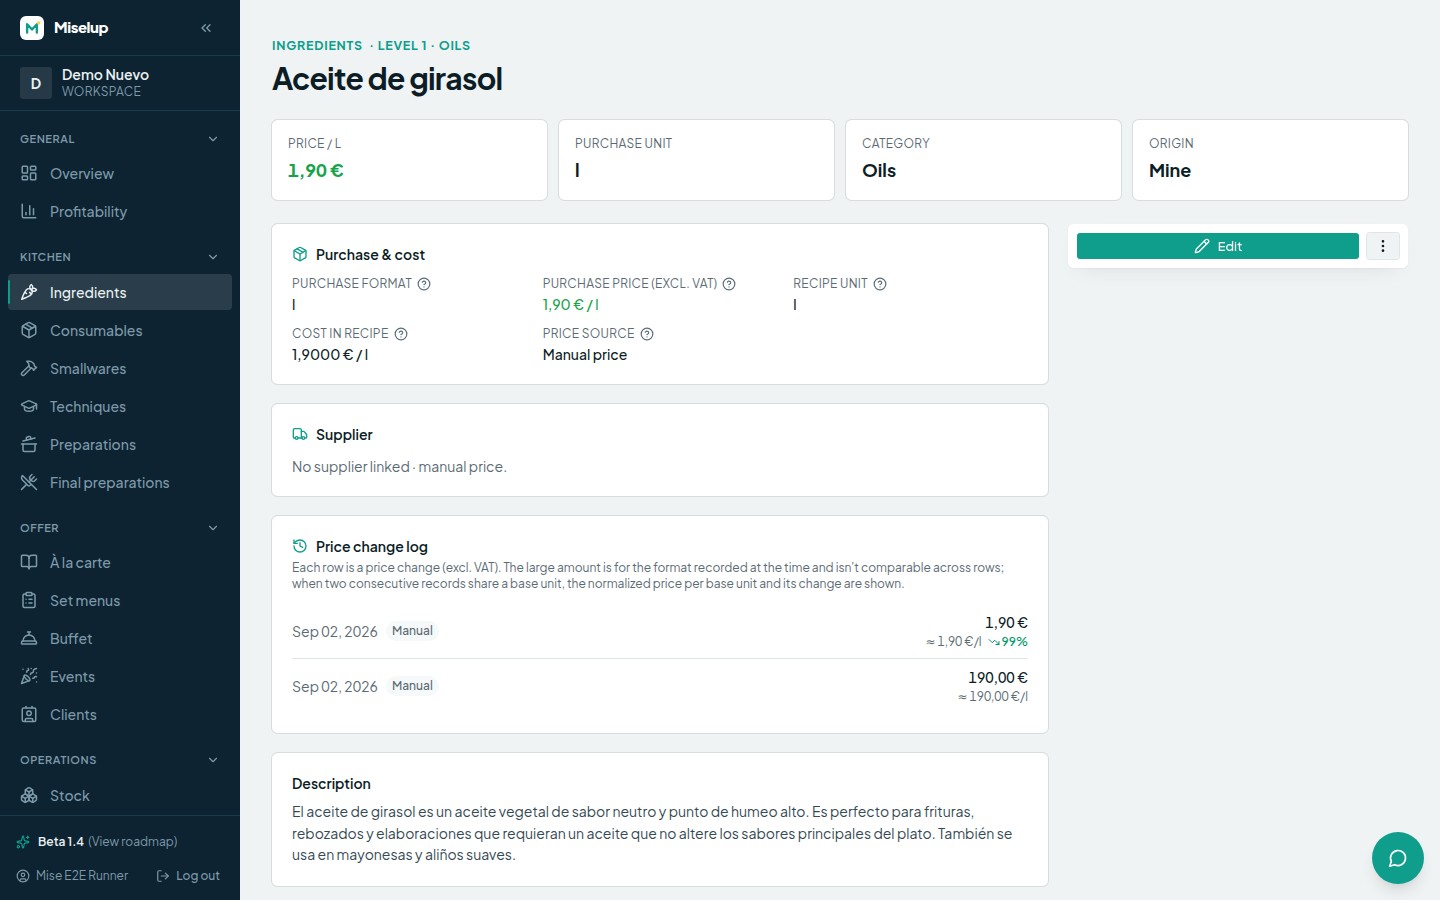Click the Consumables box icon

(x=29, y=330)
